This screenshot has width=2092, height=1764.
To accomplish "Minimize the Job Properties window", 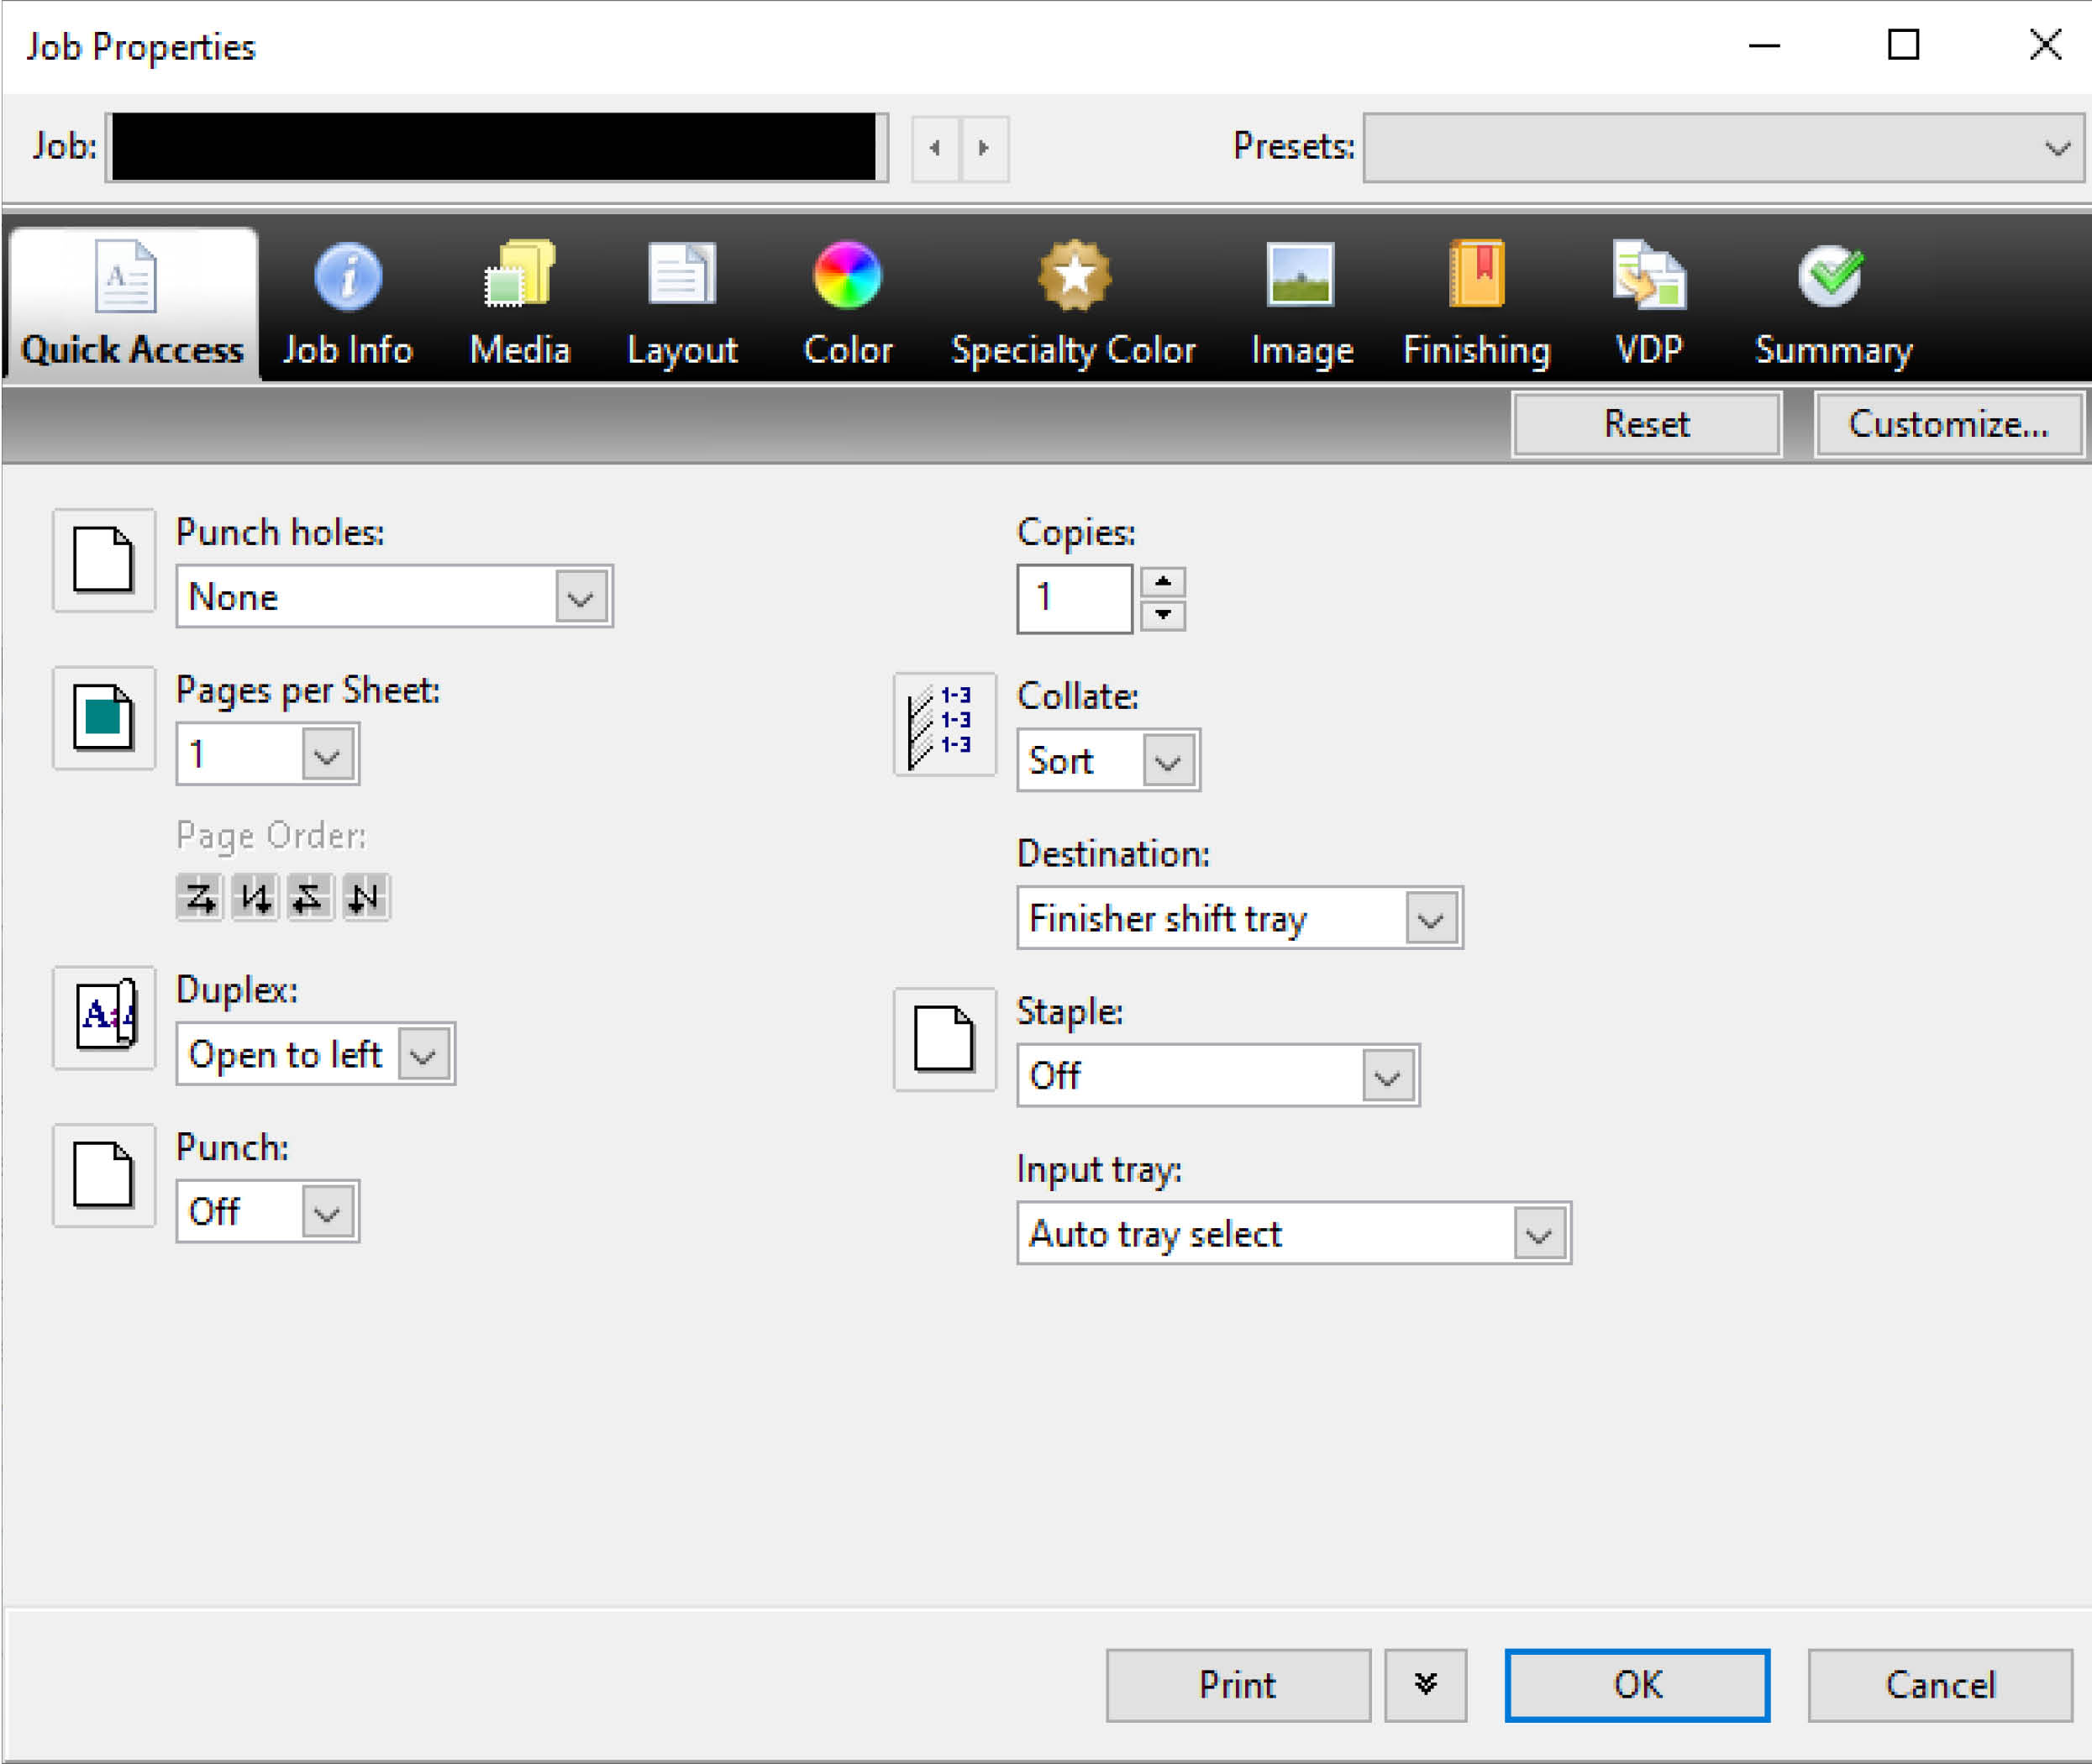I will [1764, 46].
